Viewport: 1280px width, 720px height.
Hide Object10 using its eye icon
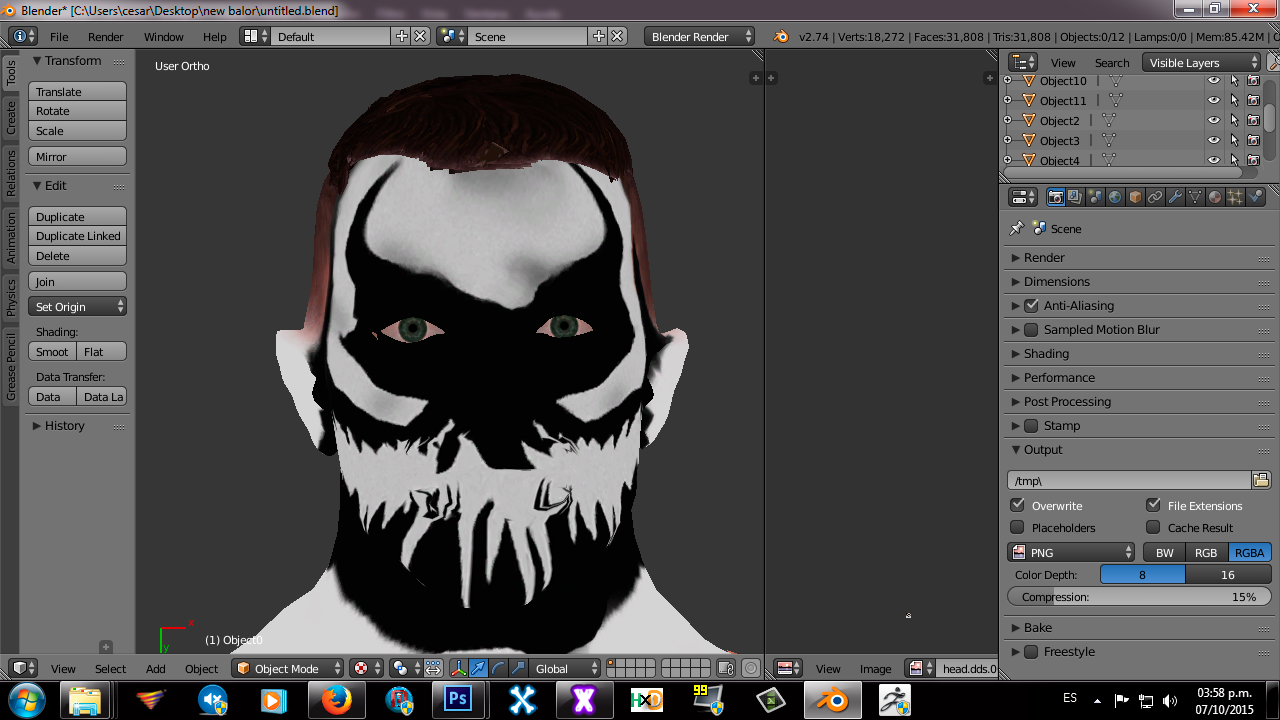(1214, 81)
